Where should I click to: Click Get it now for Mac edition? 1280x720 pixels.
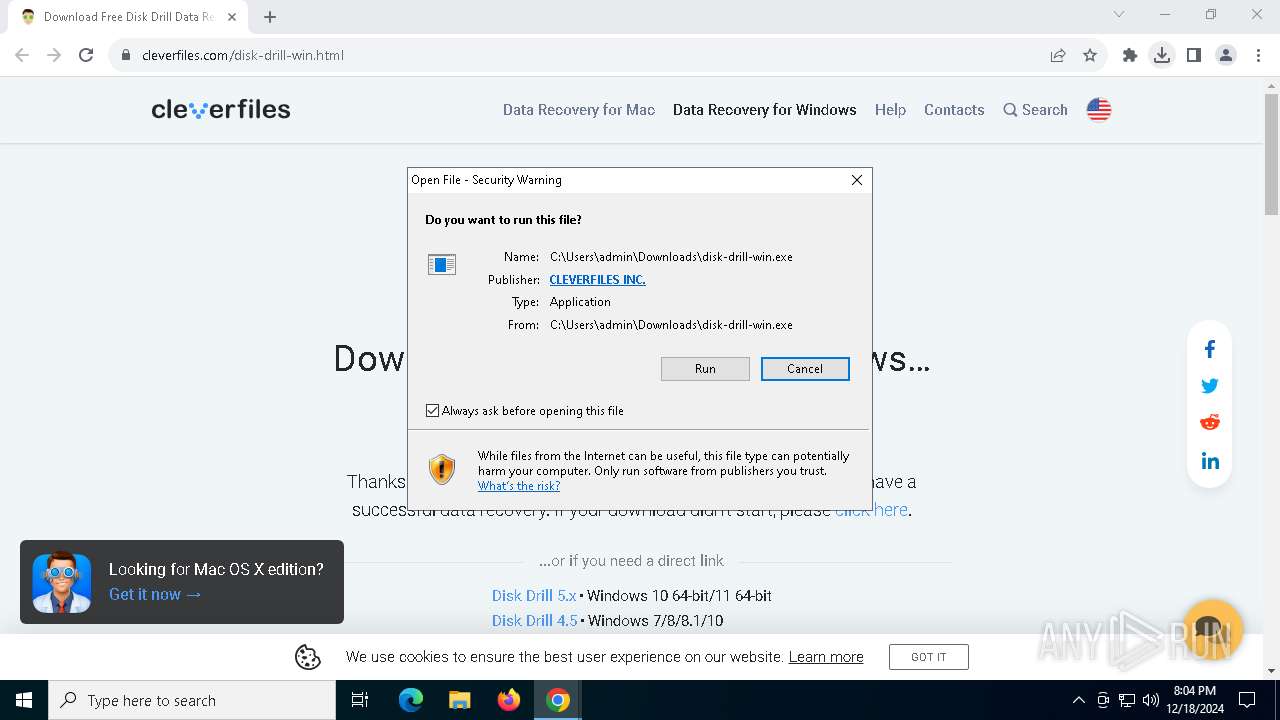(x=155, y=594)
